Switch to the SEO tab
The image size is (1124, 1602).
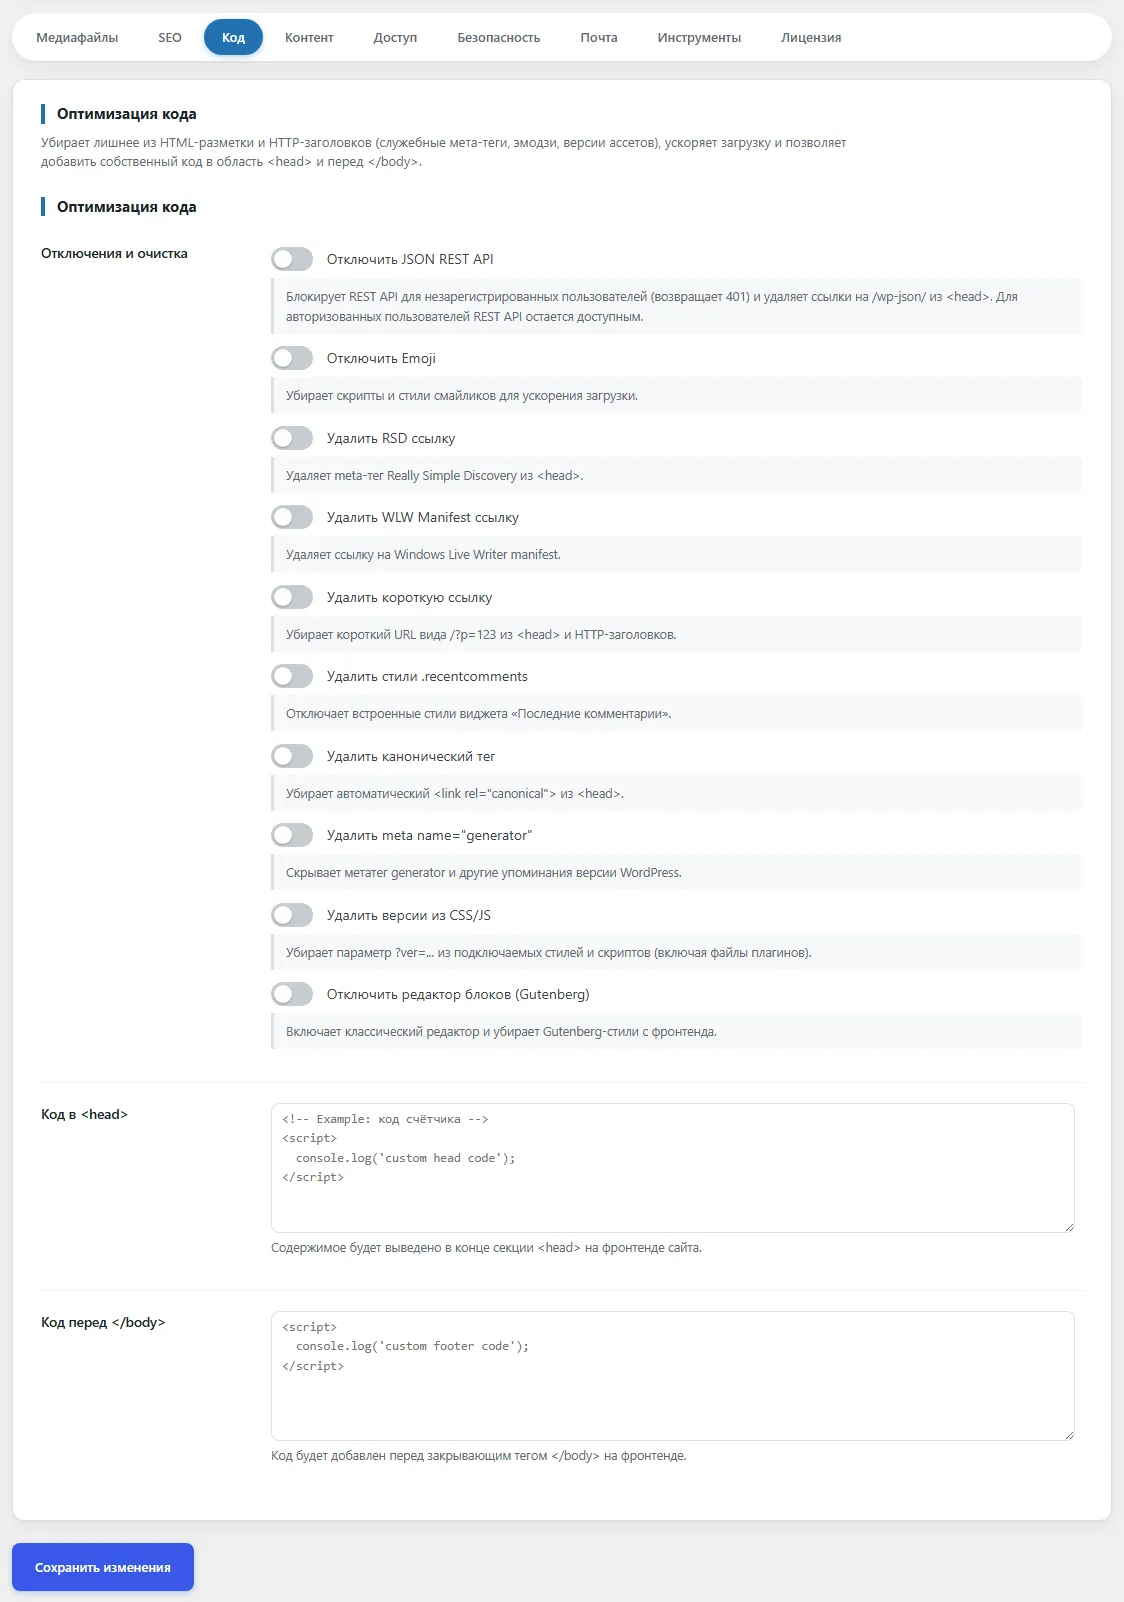[170, 38]
